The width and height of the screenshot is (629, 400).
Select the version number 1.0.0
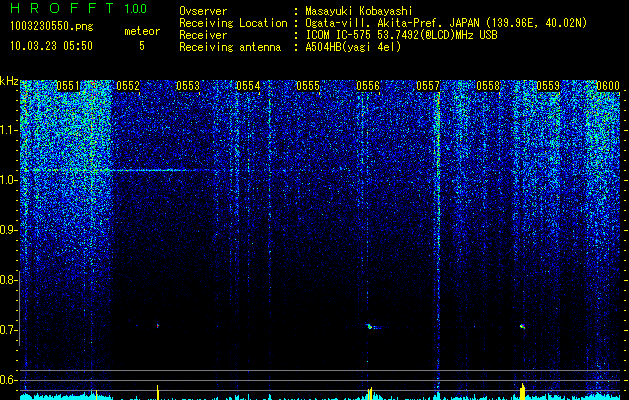pos(135,8)
